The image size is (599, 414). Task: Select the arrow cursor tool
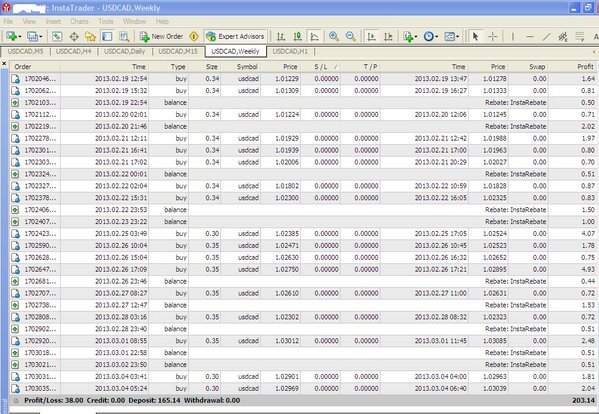click(475, 36)
